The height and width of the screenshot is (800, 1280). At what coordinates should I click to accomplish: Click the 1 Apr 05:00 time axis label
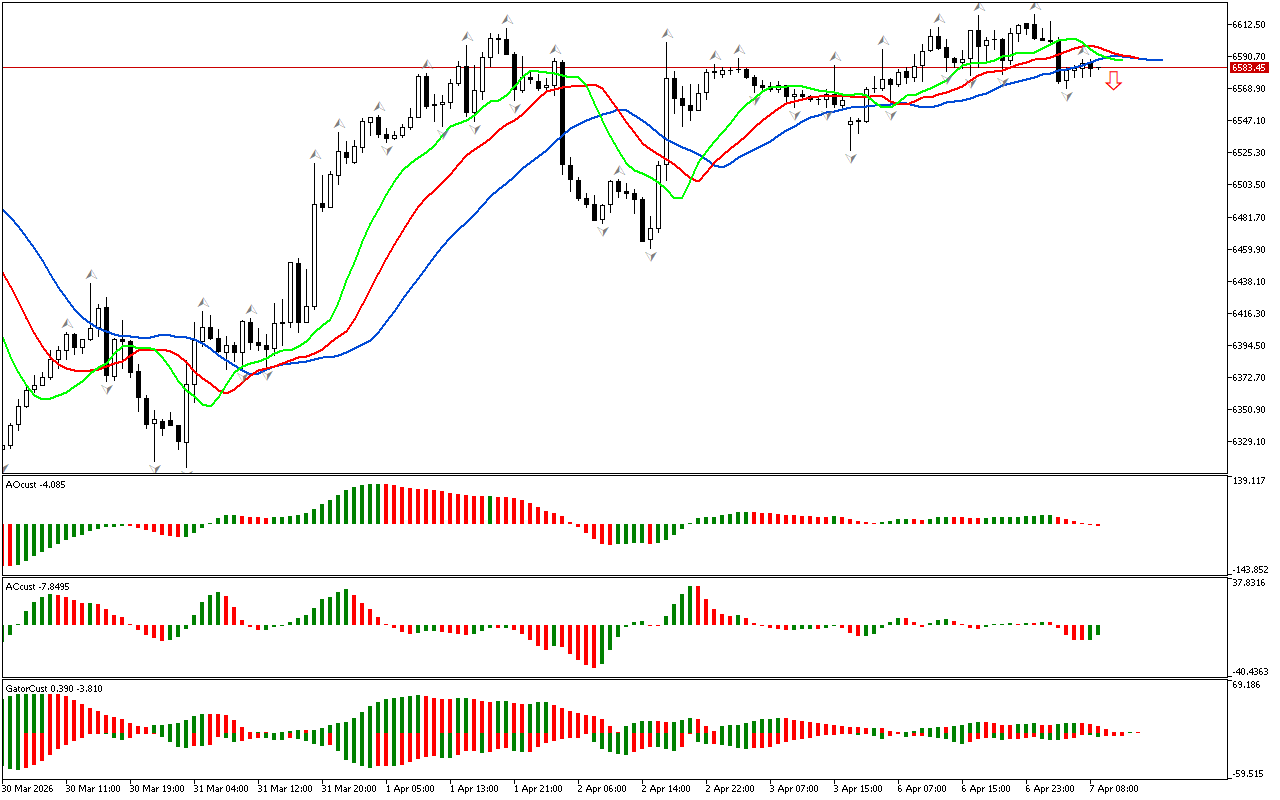(x=410, y=789)
